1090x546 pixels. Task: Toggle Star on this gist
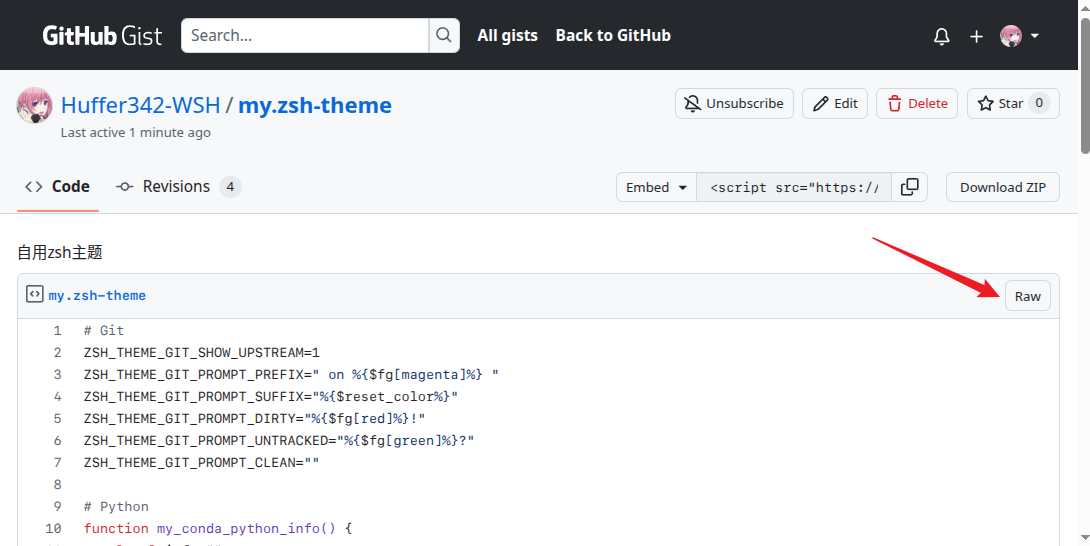(x=1000, y=104)
